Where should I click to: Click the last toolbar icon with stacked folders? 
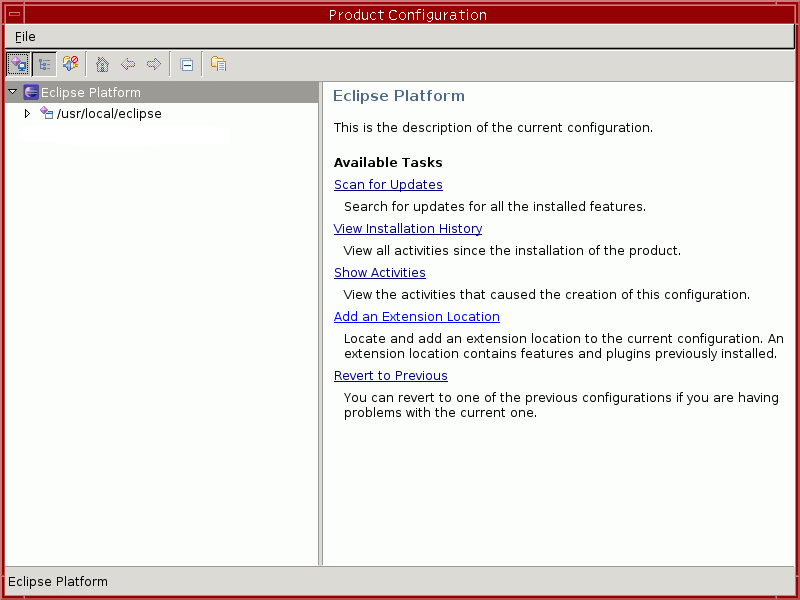tap(218, 64)
